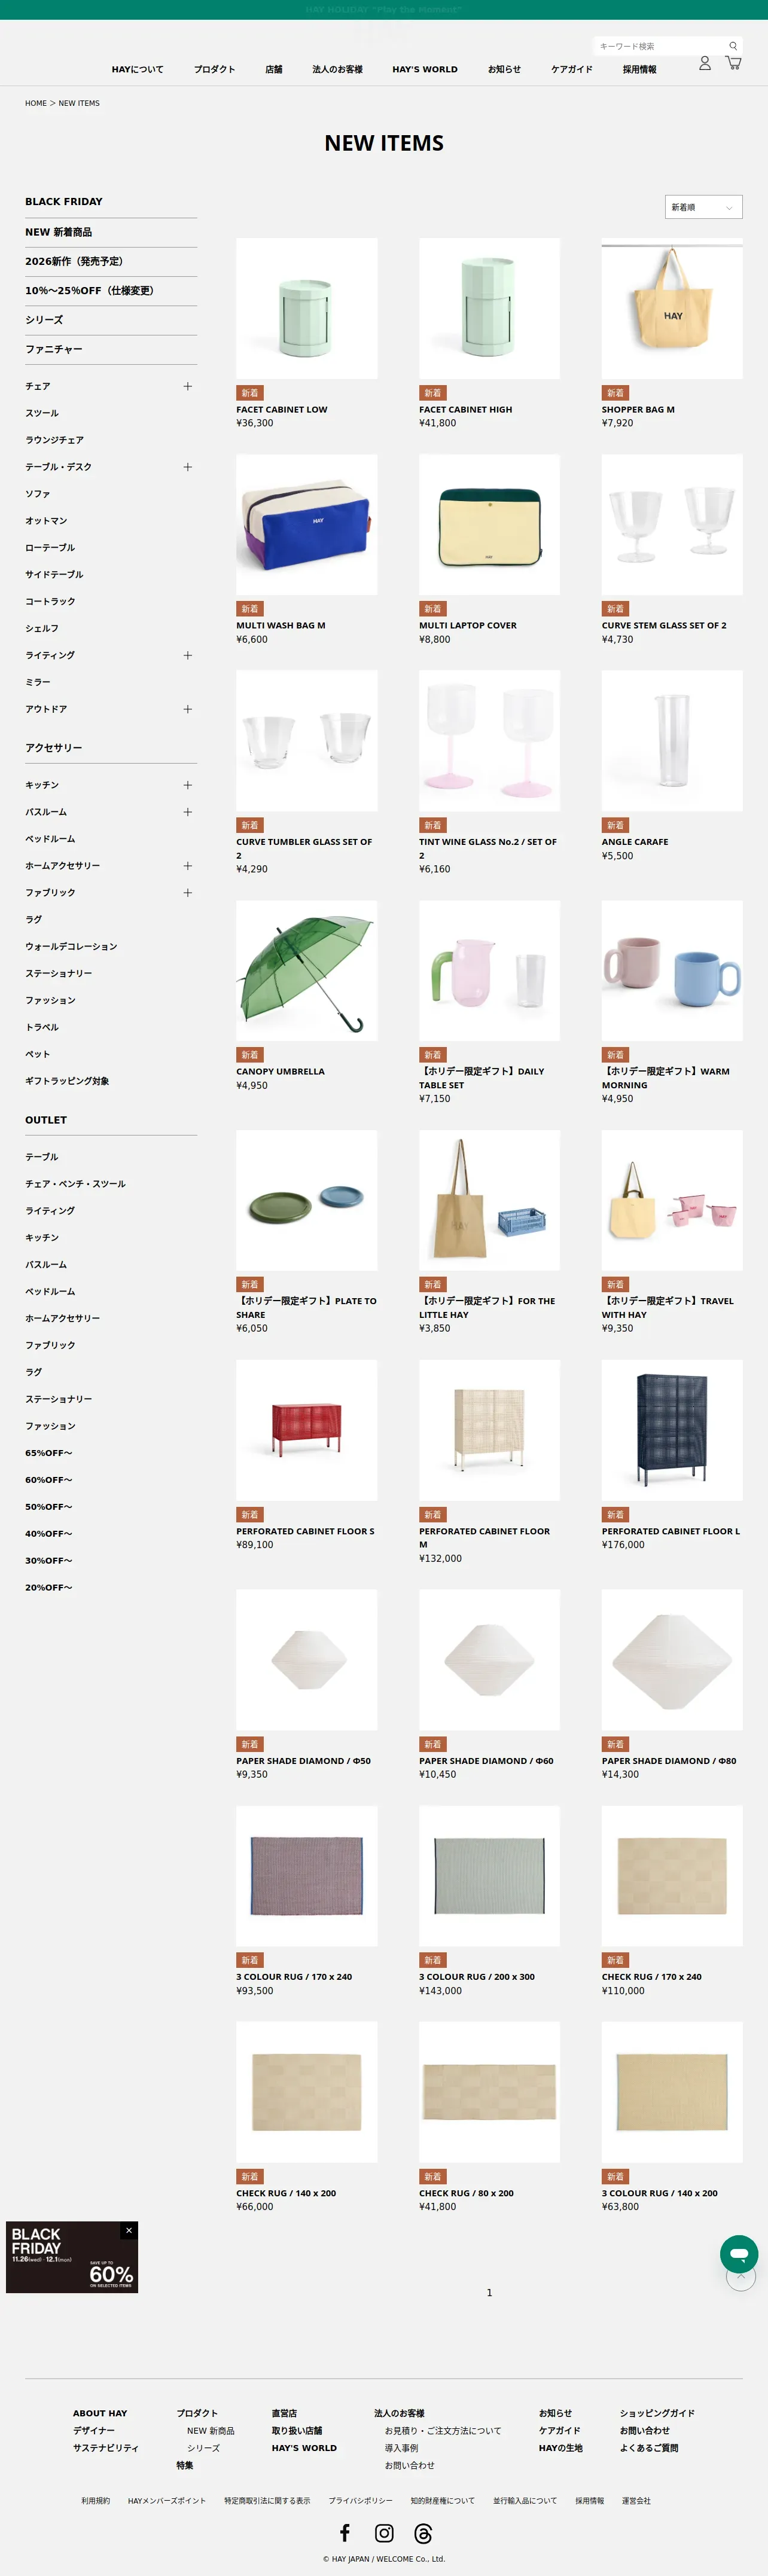
Task: Open the Instagram icon in footer
Action: (384, 2532)
